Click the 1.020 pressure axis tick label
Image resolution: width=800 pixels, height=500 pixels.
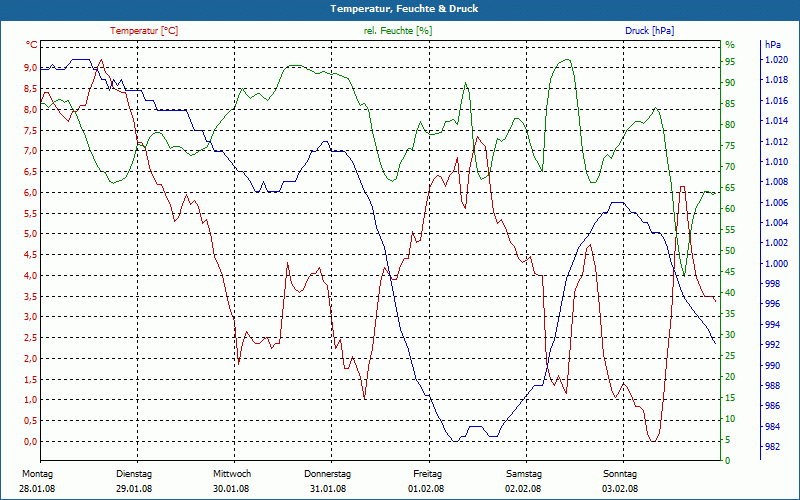pos(776,60)
